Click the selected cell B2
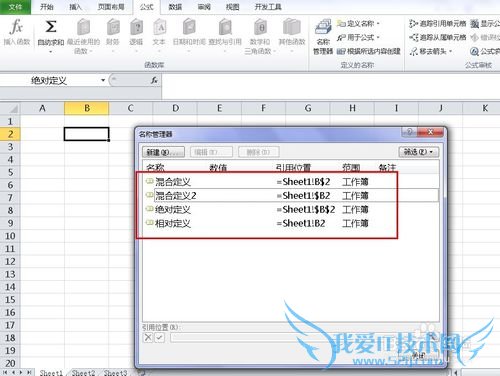The height and width of the screenshot is (376, 500). (x=87, y=134)
